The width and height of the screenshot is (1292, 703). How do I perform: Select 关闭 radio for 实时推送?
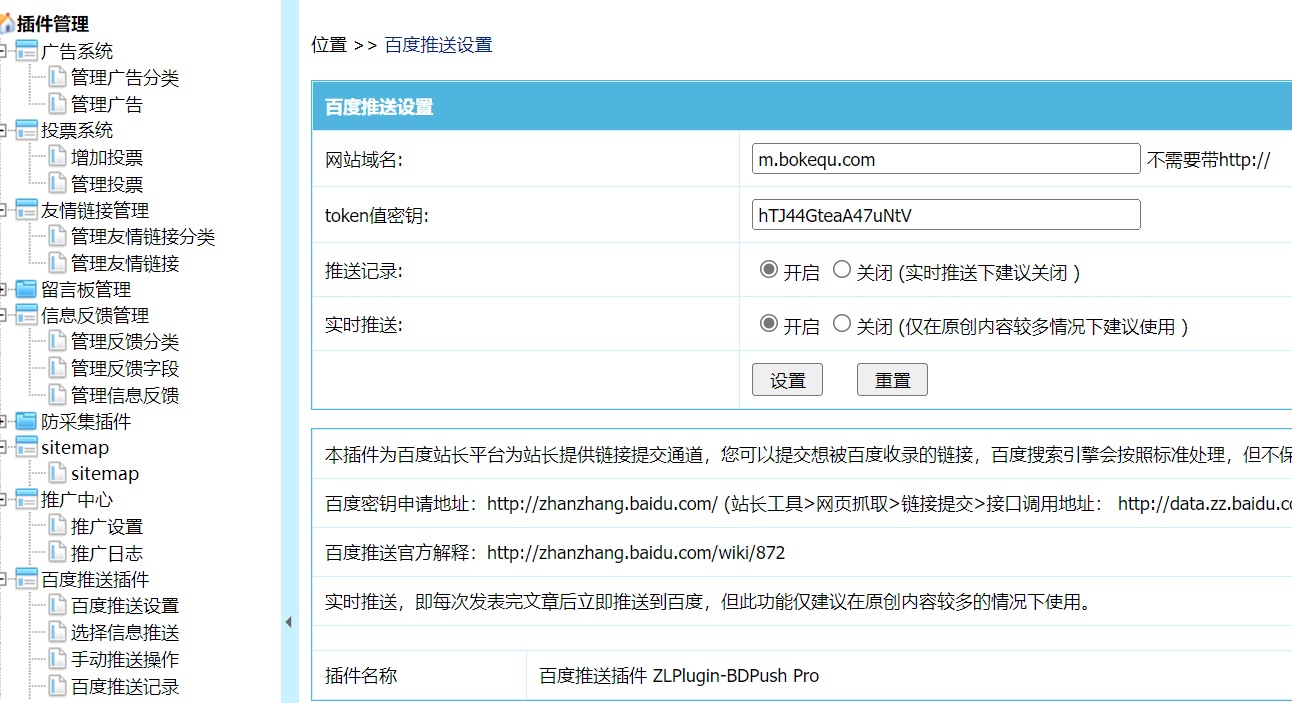coord(842,324)
